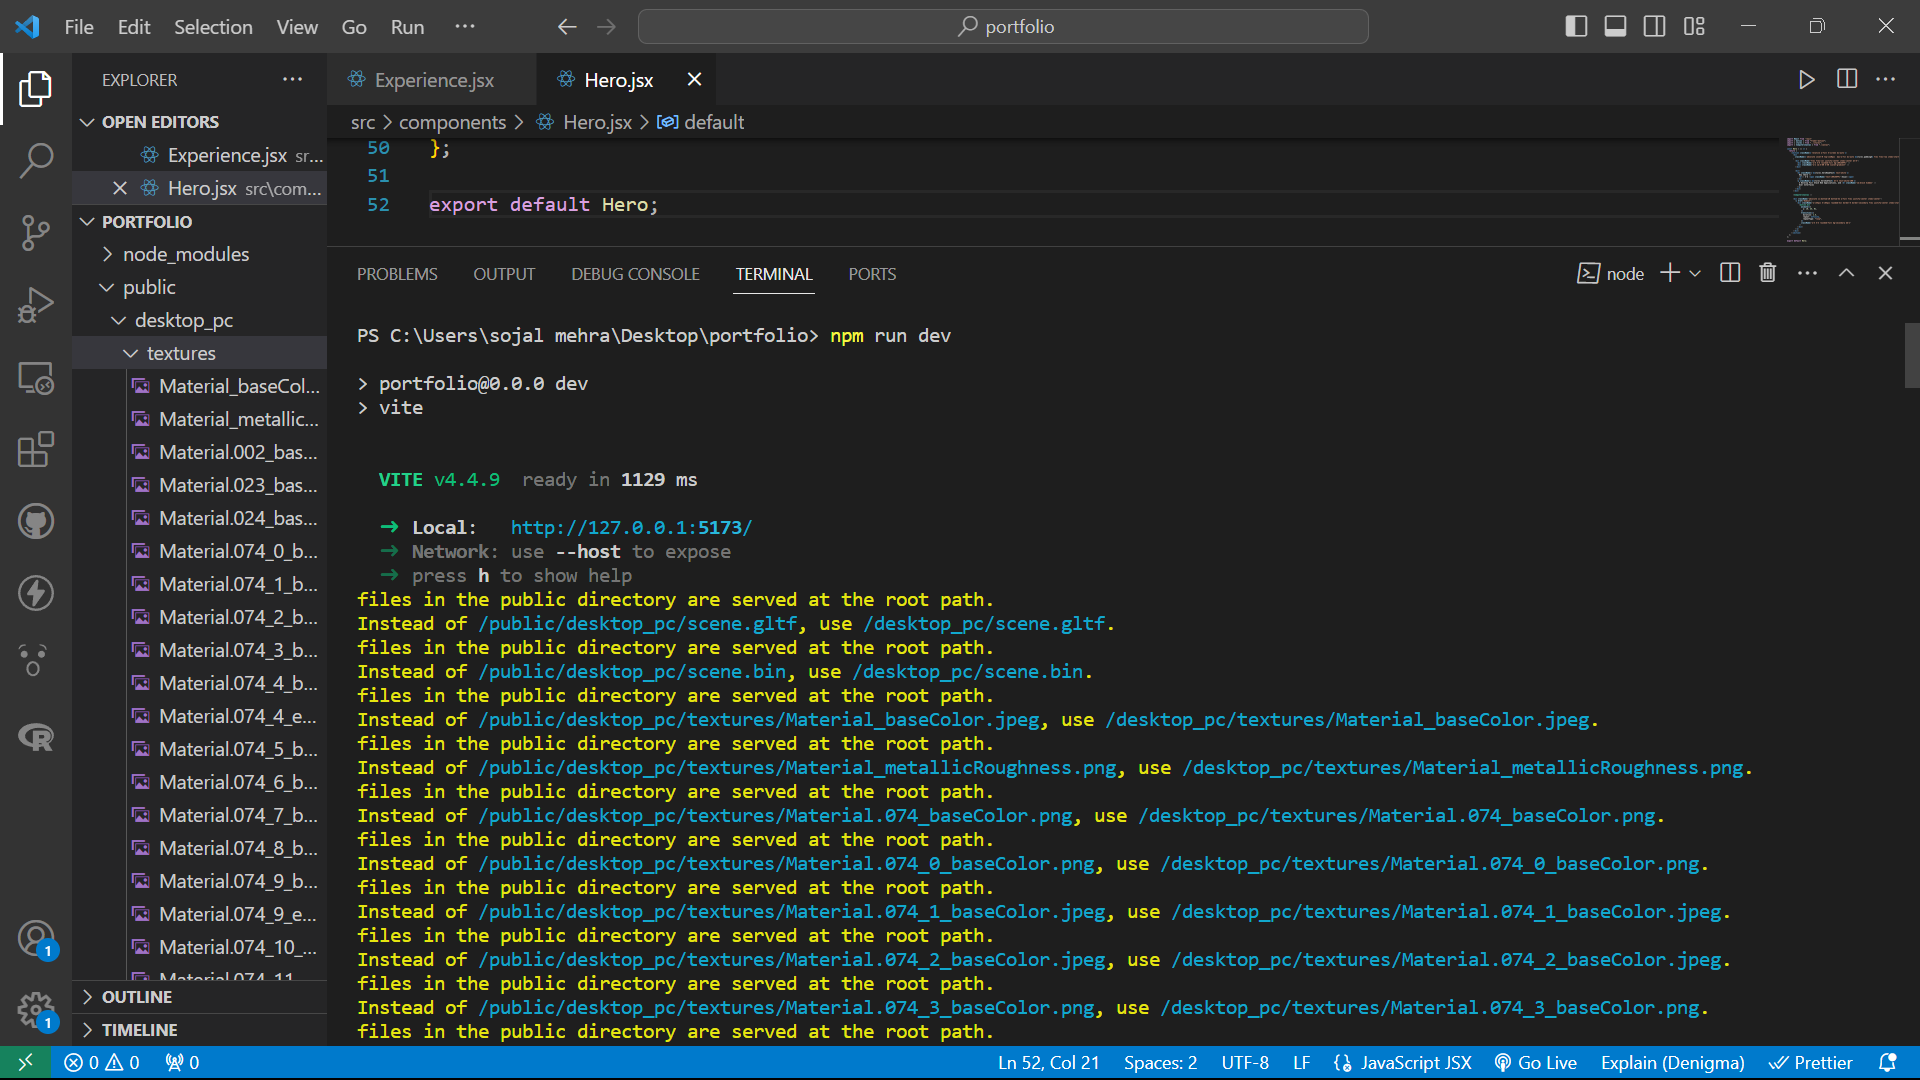1920x1080 pixels.
Task: Click the portfolio command center search box
Action: pyautogui.click(x=1003, y=27)
